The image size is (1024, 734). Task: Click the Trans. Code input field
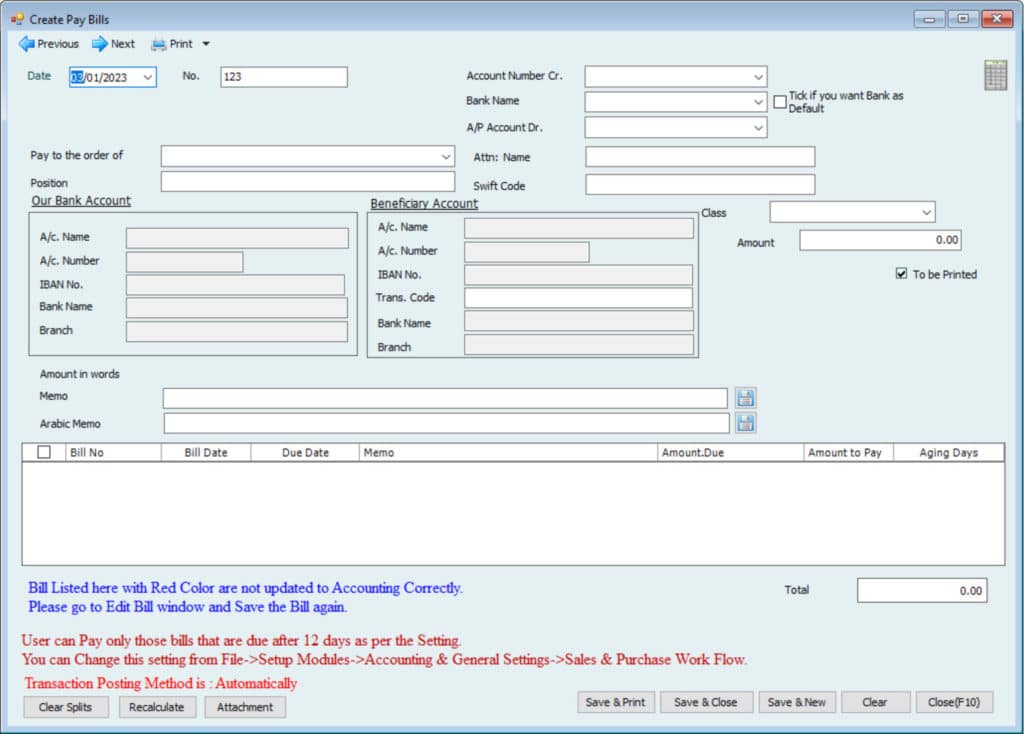click(x=578, y=298)
